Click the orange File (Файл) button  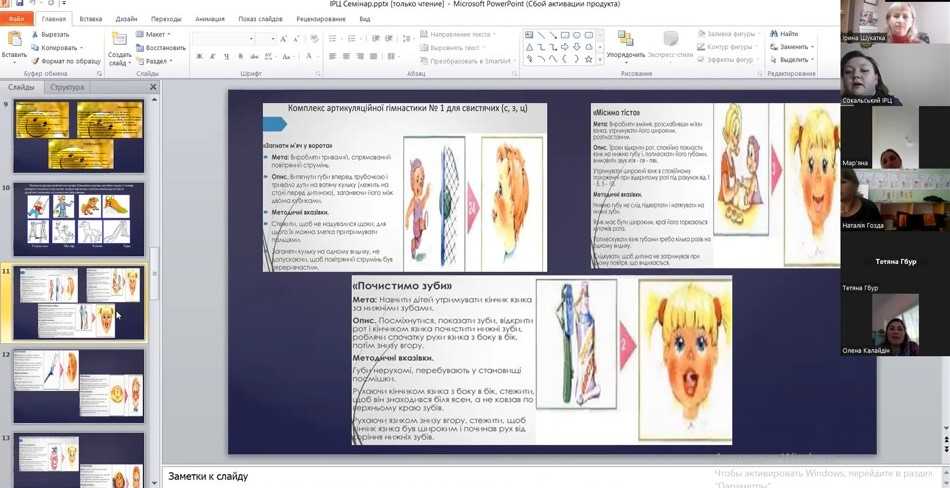tap(17, 18)
